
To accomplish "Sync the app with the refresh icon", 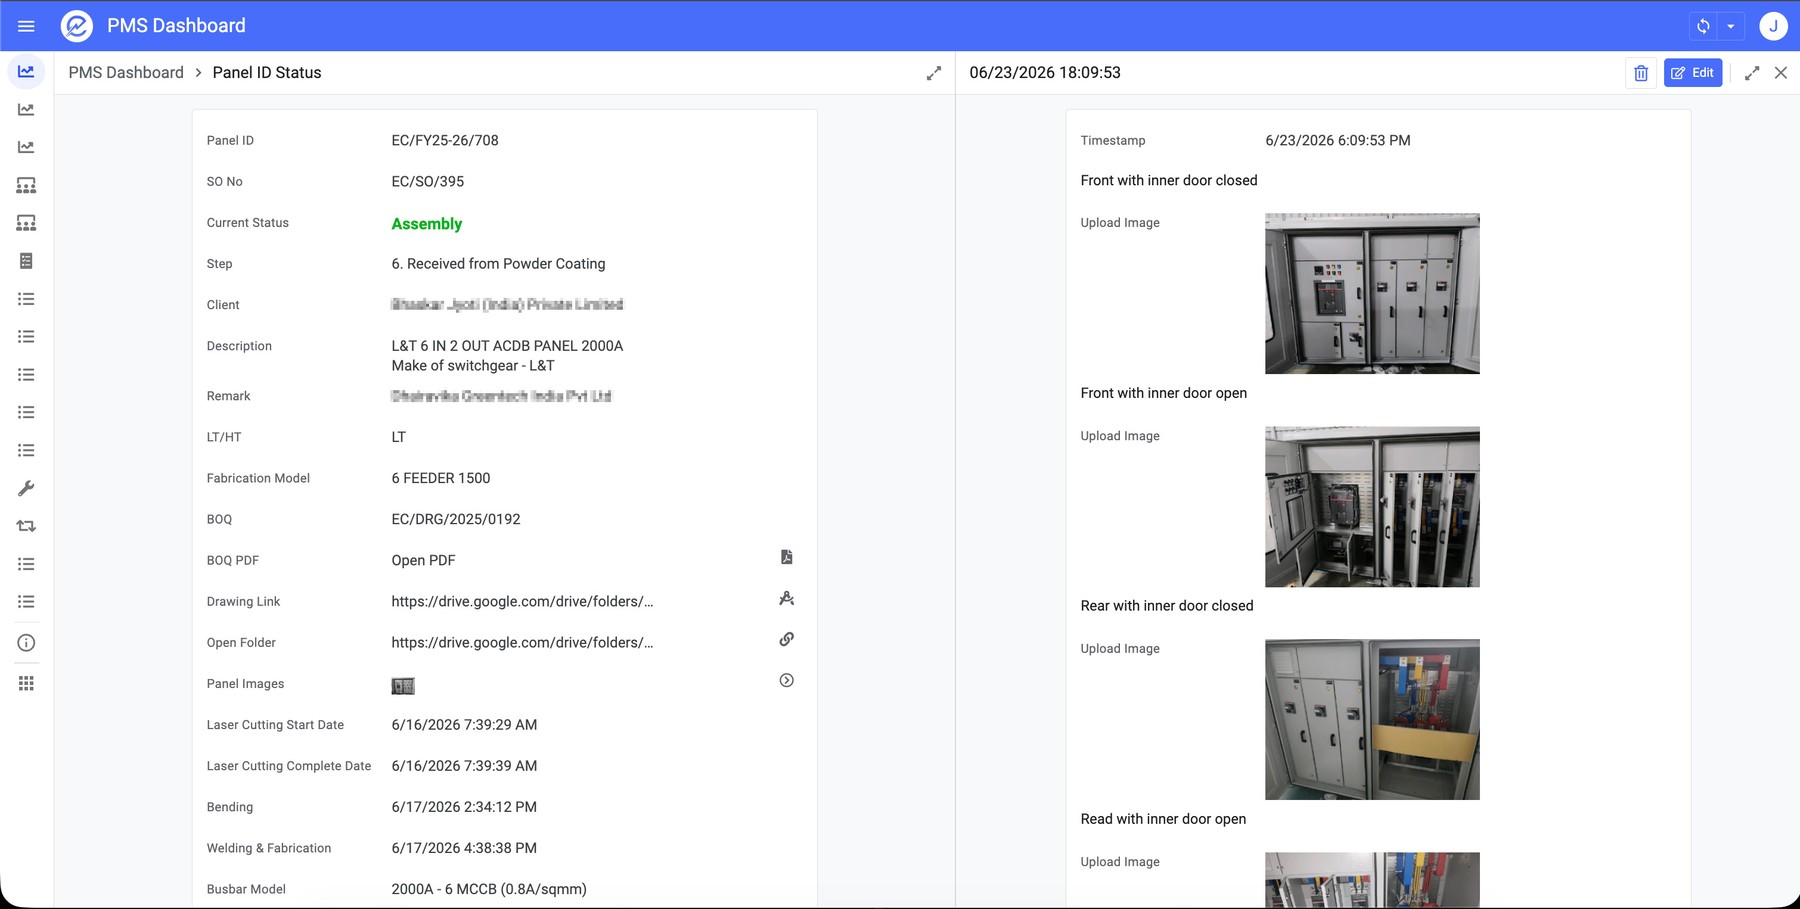I will pos(1704,26).
